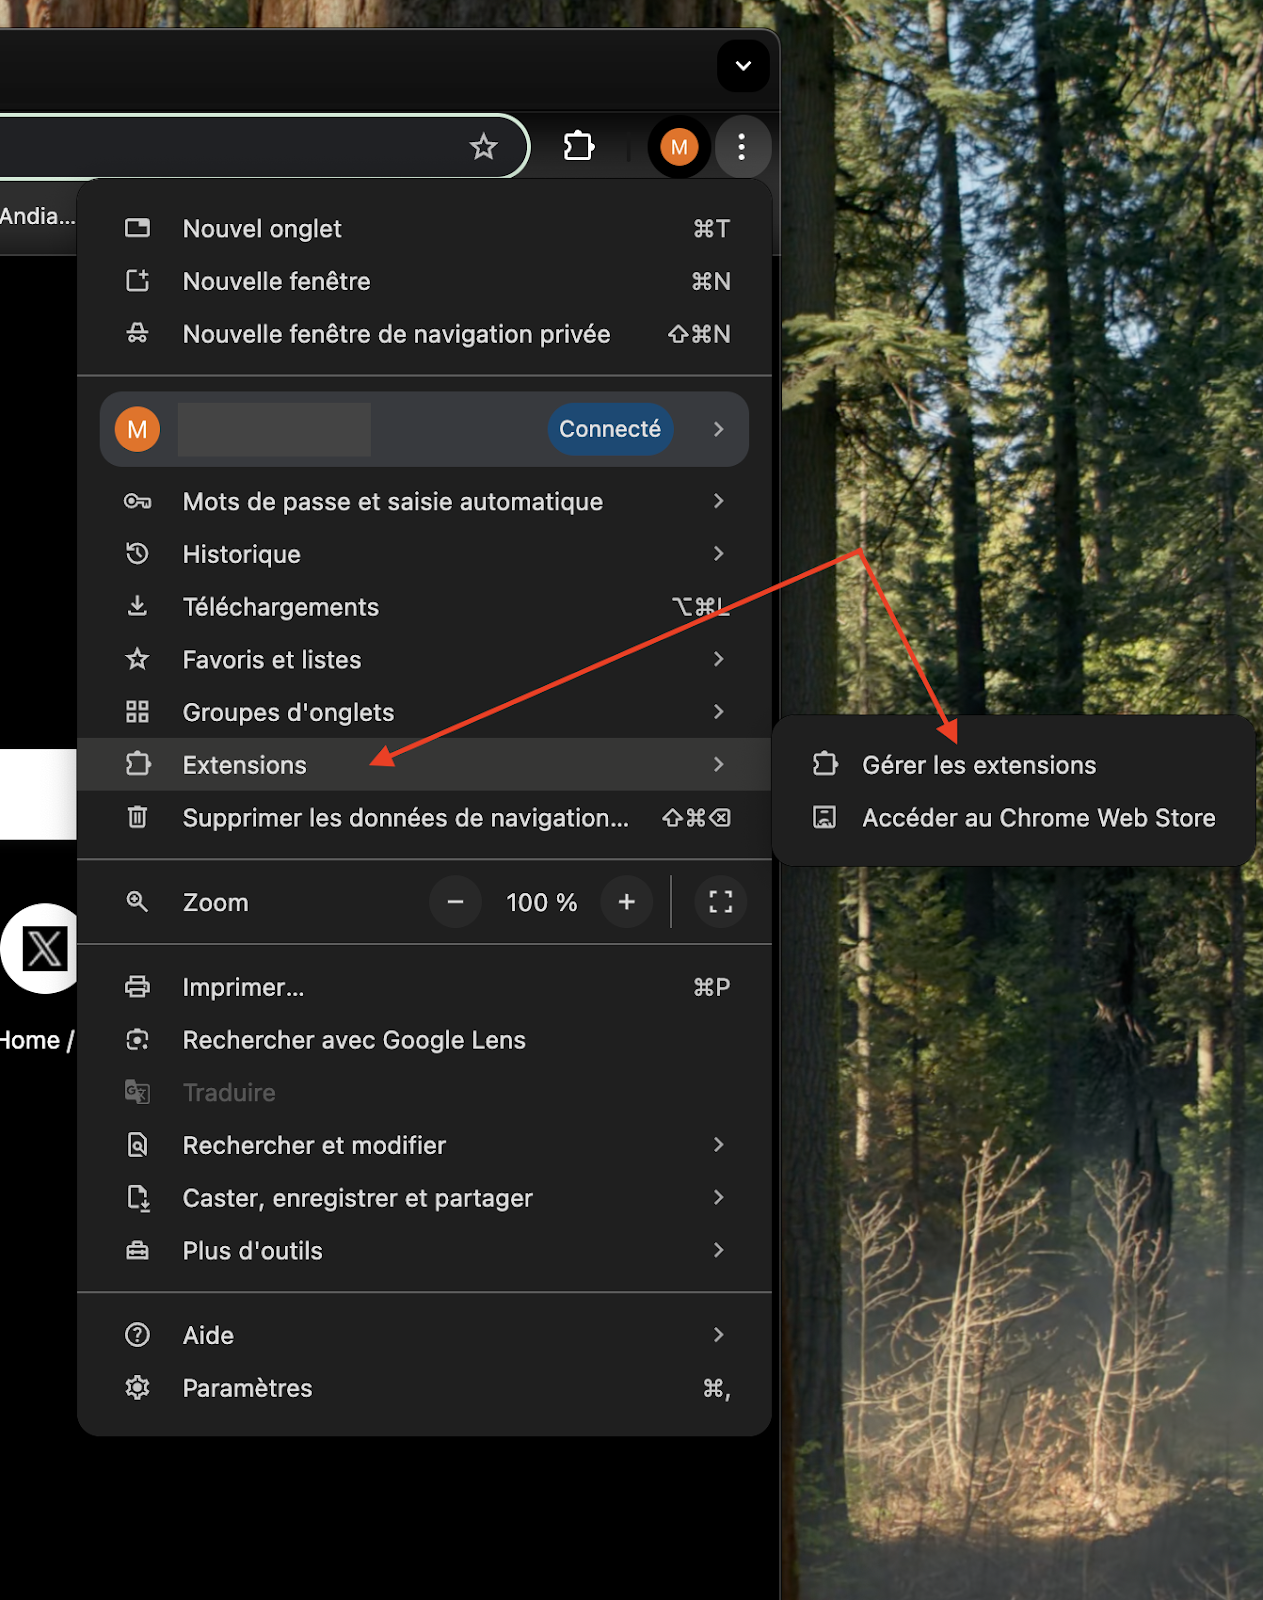Click the 100 % zoom value

[541, 903]
